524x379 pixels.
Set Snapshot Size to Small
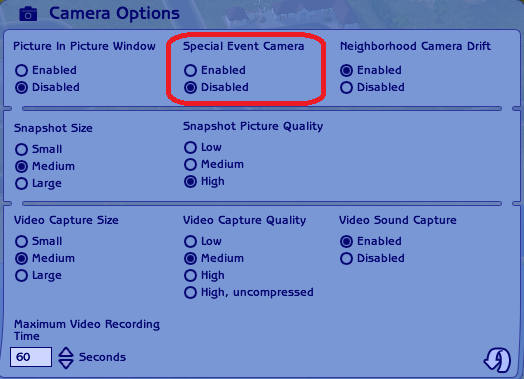pos(21,149)
